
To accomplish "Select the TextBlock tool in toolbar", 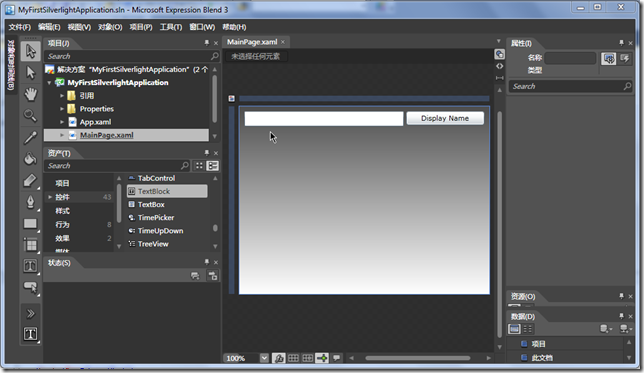I will pos(30,266).
